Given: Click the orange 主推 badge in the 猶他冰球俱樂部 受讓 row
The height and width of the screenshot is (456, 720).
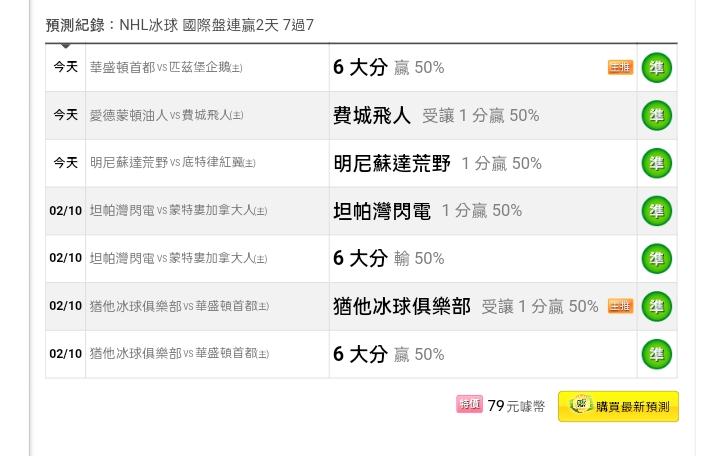Looking at the screenshot, I should [620, 306].
